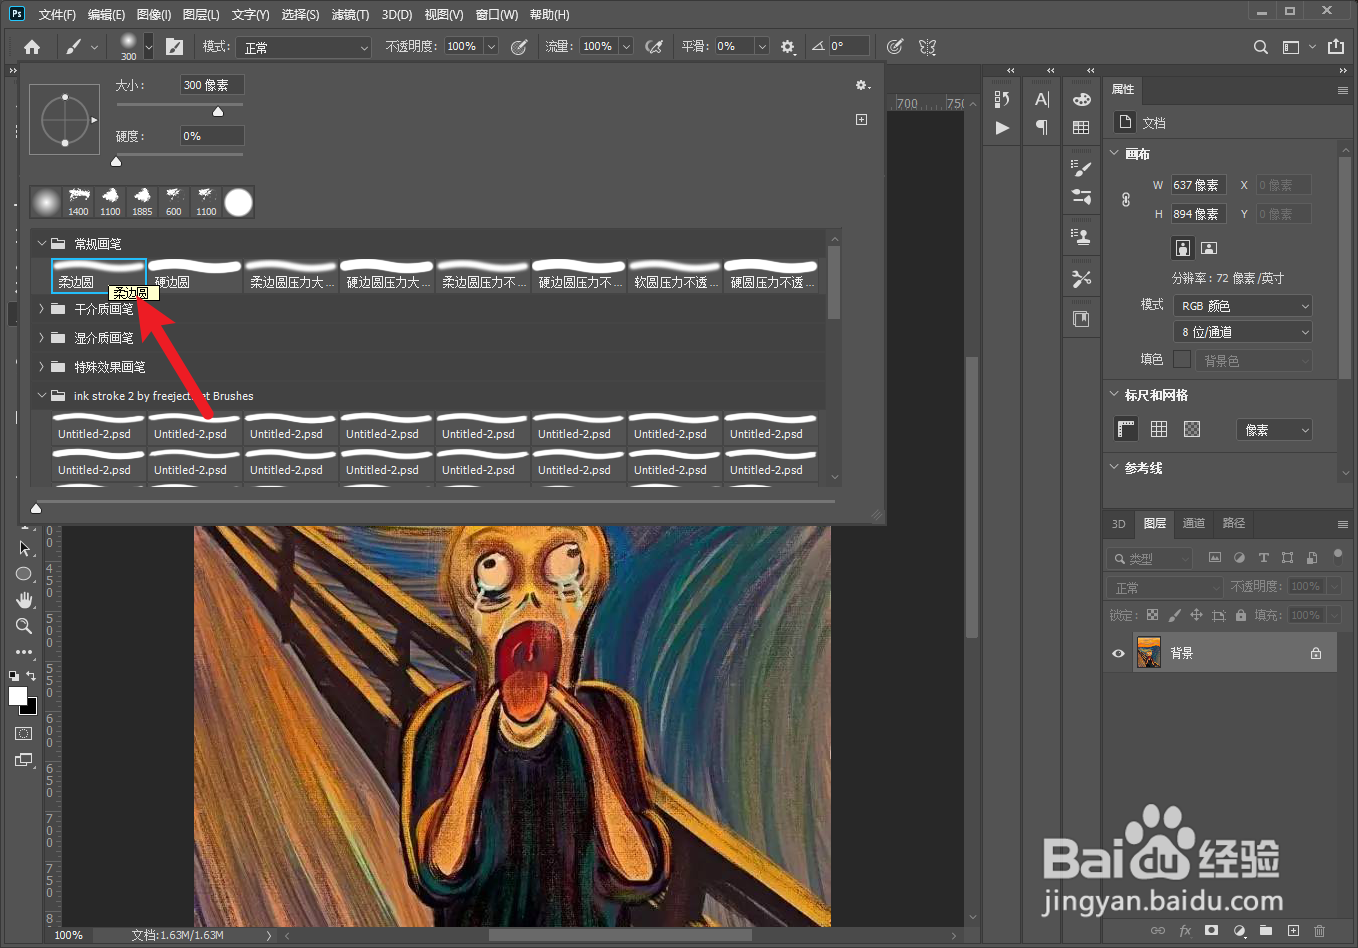The height and width of the screenshot is (948, 1358).
Task: Open the Swatches grid panel icon
Action: coord(1081,127)
